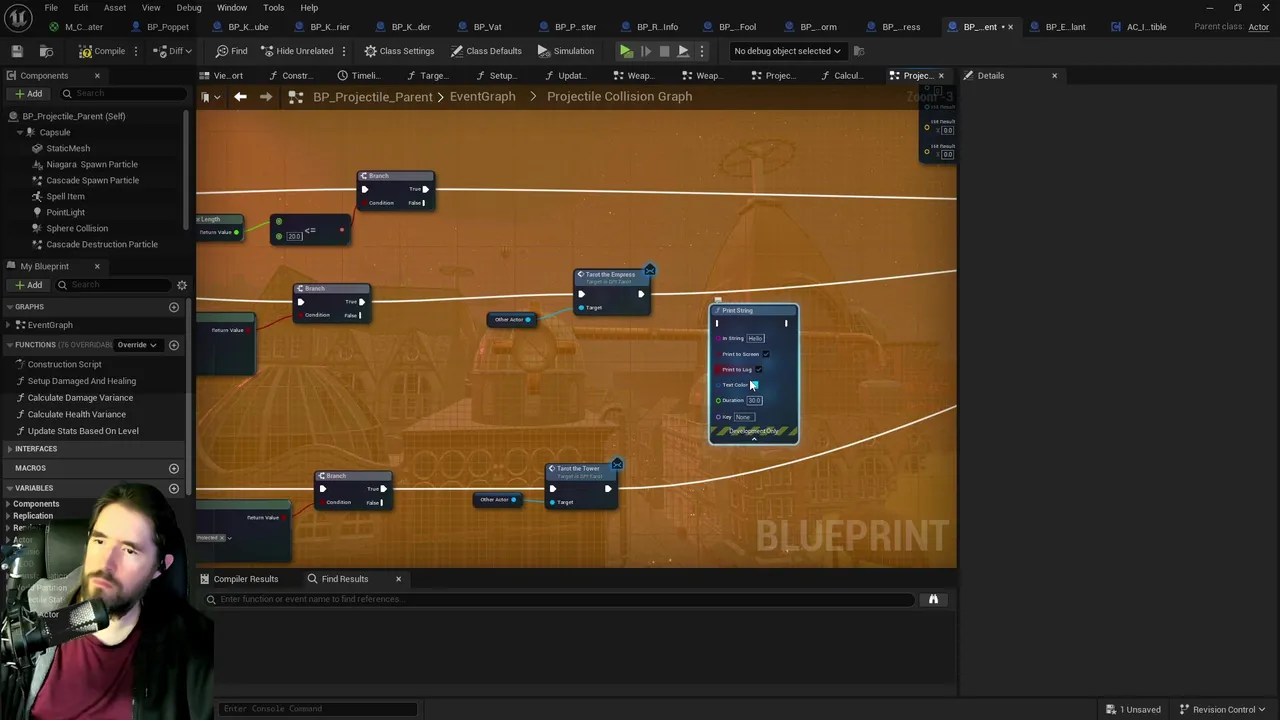Expand the INTERFACES section
This screenshot has height=720, width=1280.
pyautogui.click(x=10, y=449)
